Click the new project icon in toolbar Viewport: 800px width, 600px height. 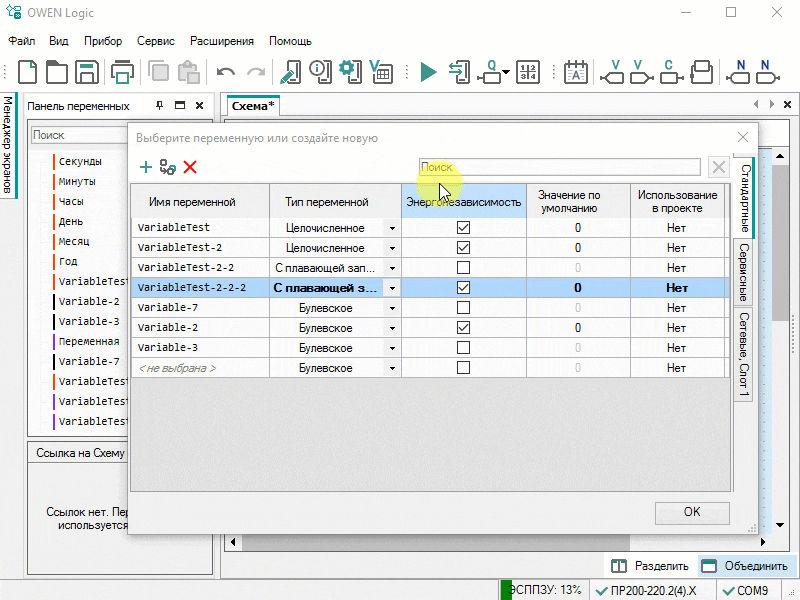pos(28,72)
